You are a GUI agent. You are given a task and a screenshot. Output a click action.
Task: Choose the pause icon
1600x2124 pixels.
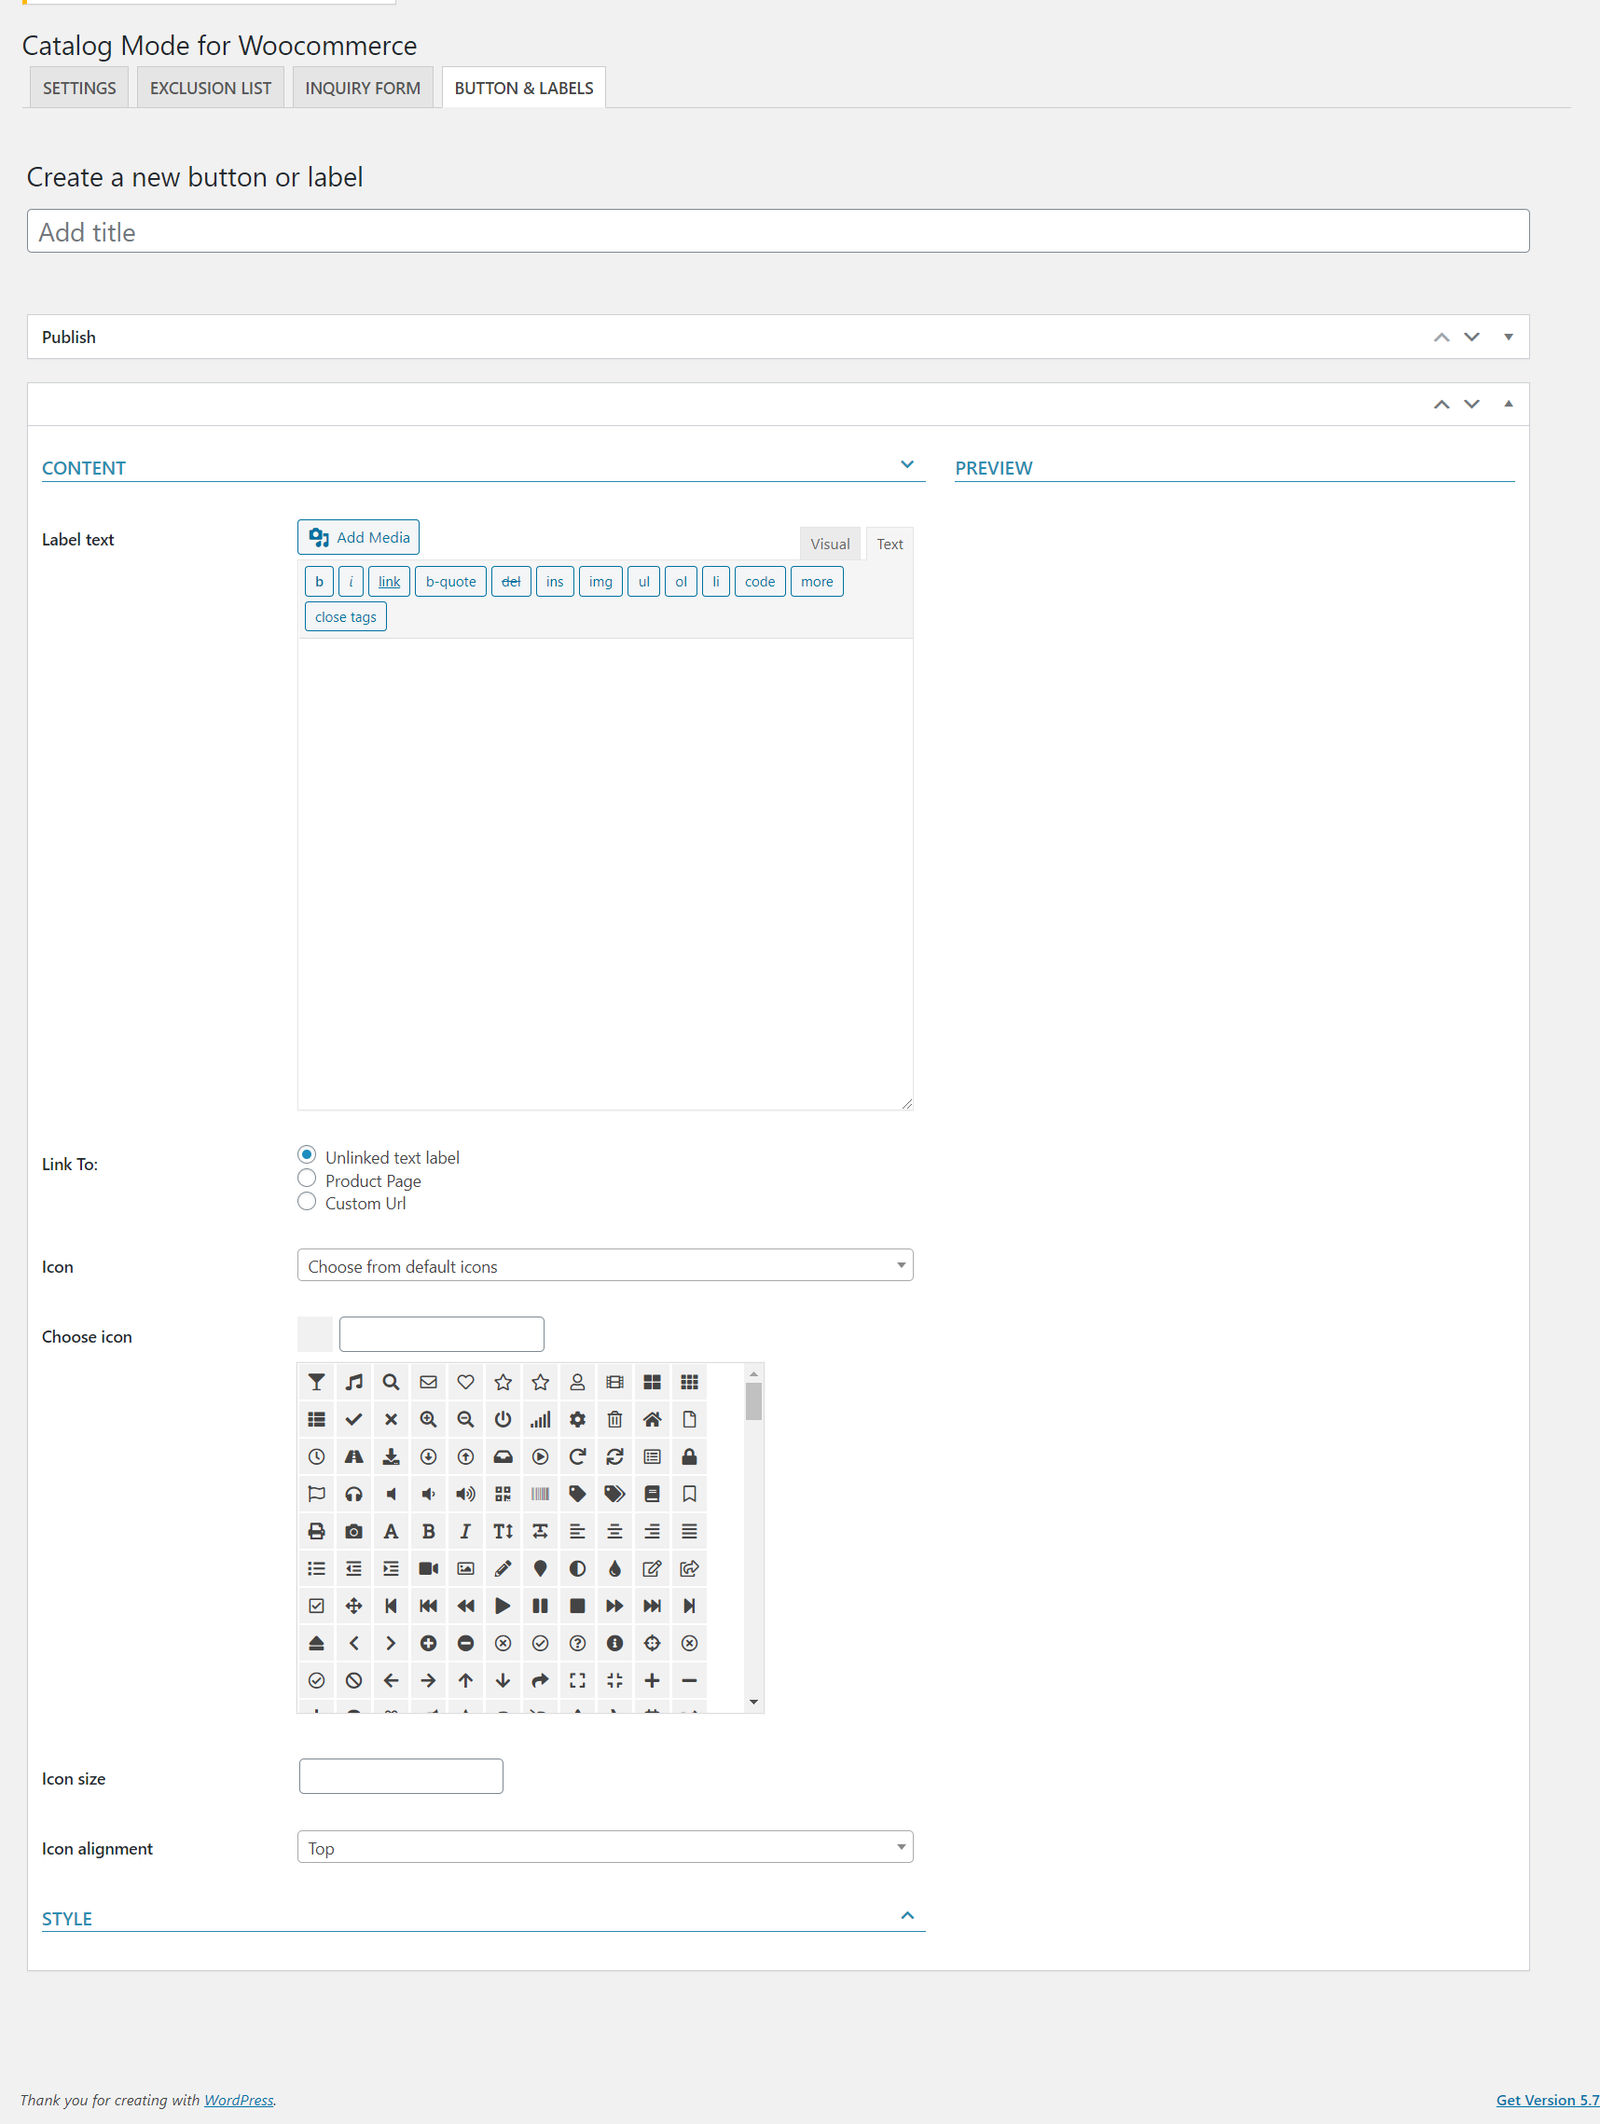540,1606
